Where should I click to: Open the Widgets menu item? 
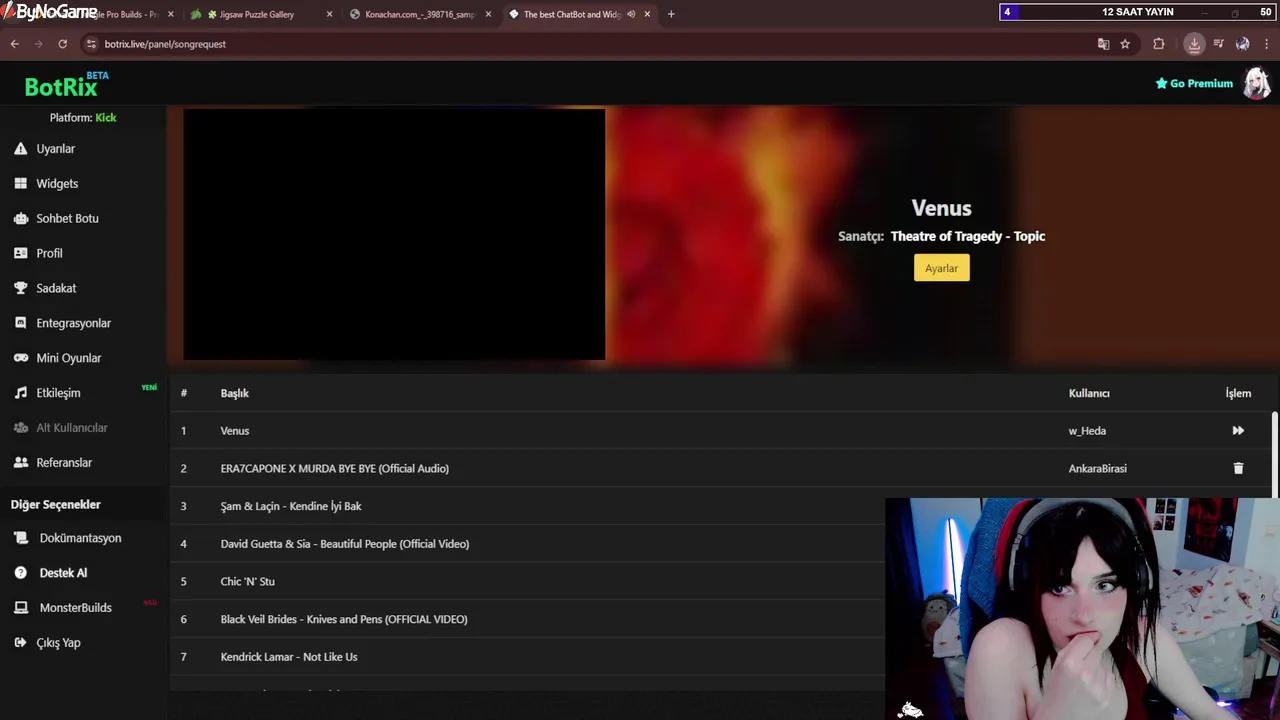(57, 184)
